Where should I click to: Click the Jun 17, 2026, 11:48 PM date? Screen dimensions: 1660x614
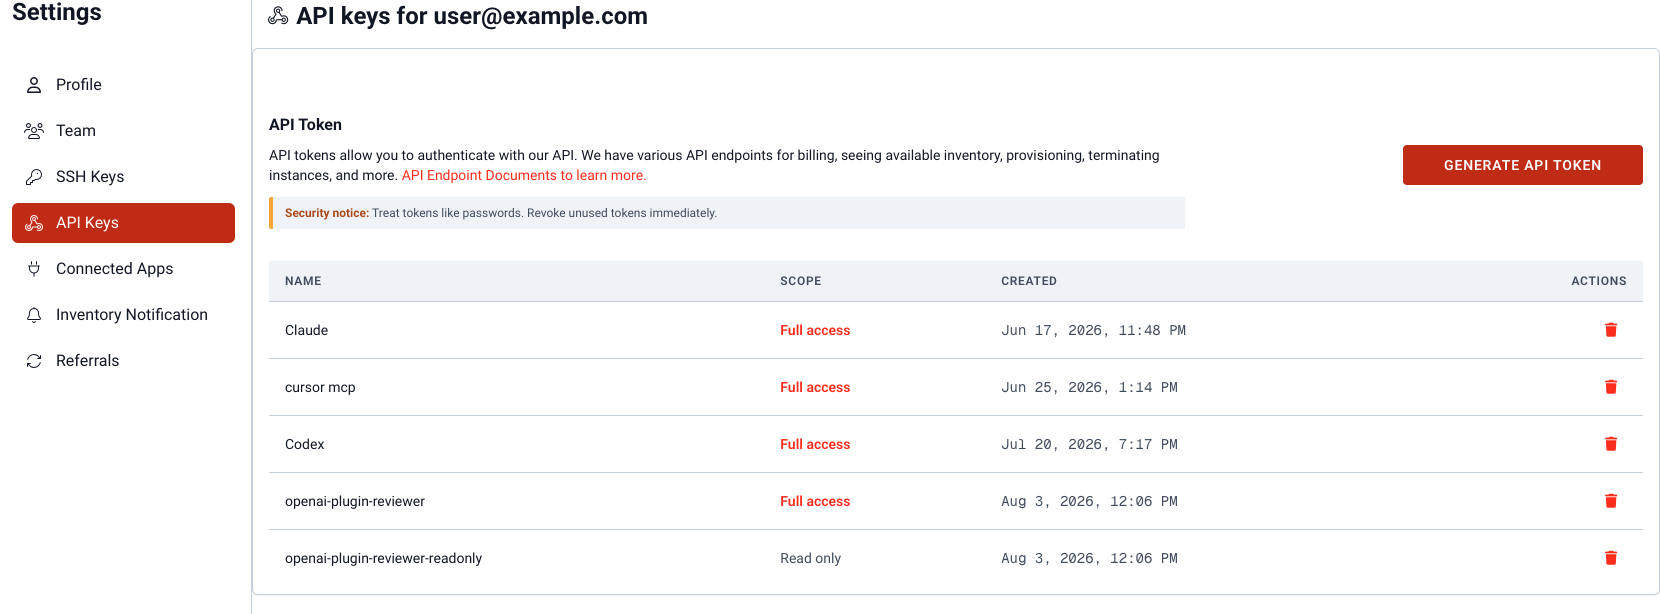[1093, 330]
